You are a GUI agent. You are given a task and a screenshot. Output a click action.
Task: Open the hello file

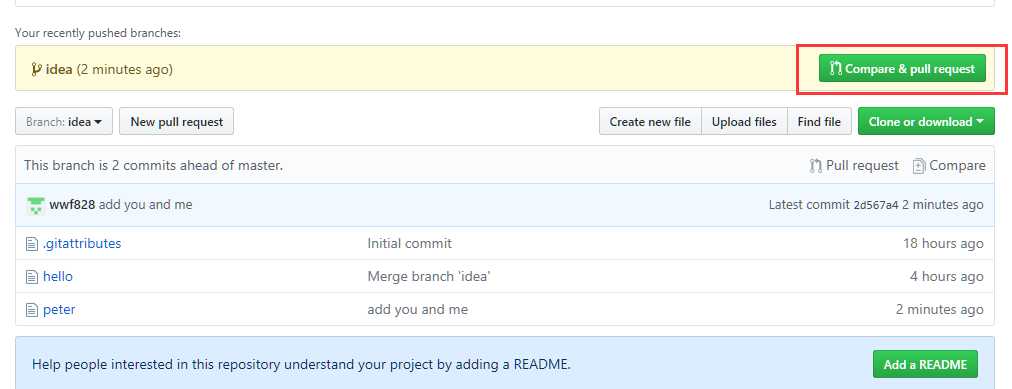(57, 276)
